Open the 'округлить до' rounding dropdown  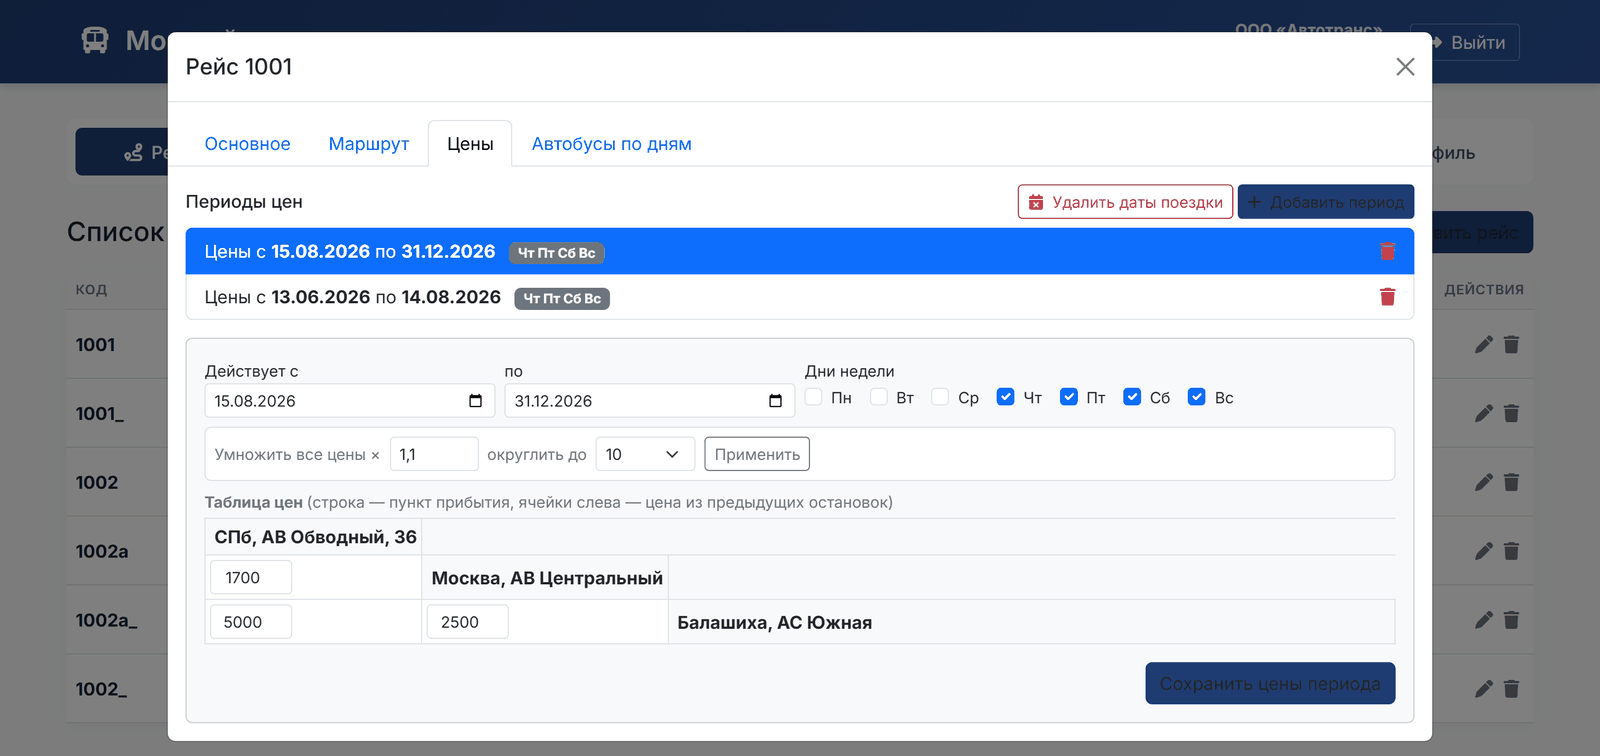click(645, 454)
